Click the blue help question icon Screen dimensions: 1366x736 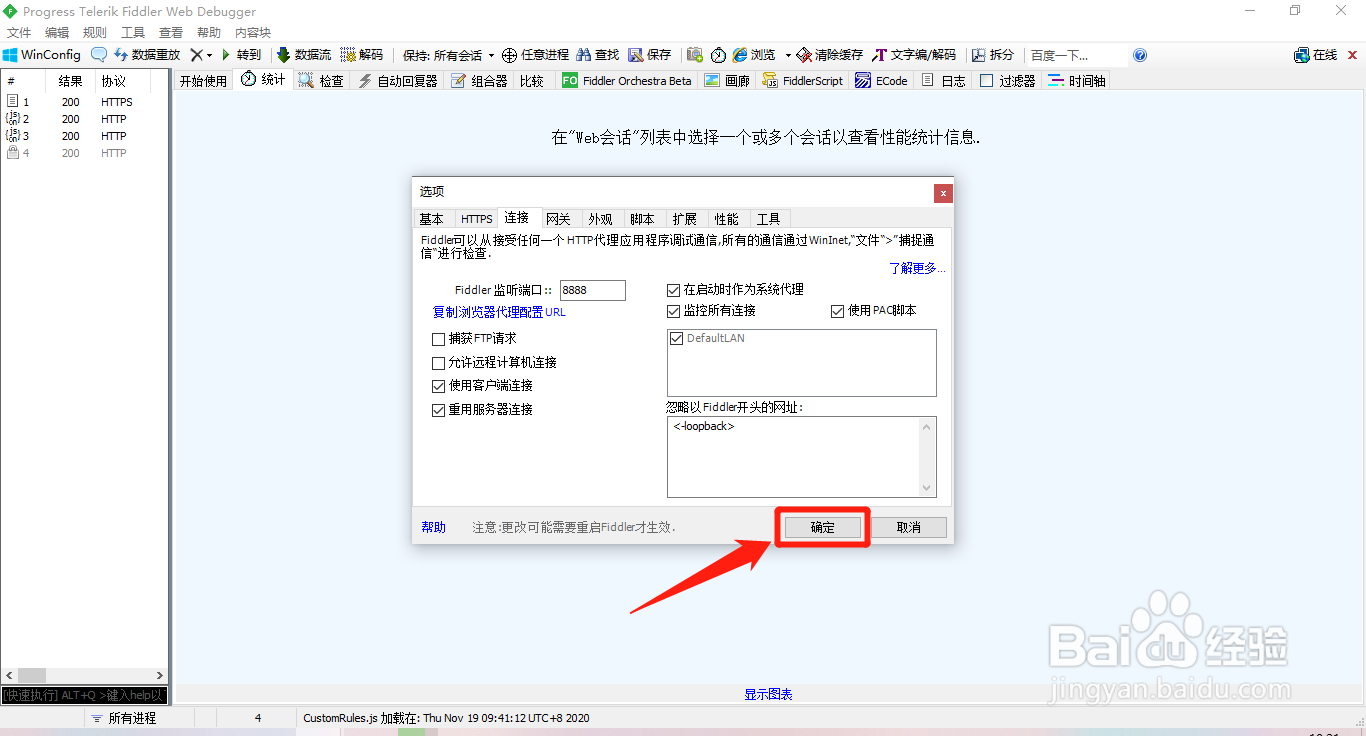[1140, 55]
